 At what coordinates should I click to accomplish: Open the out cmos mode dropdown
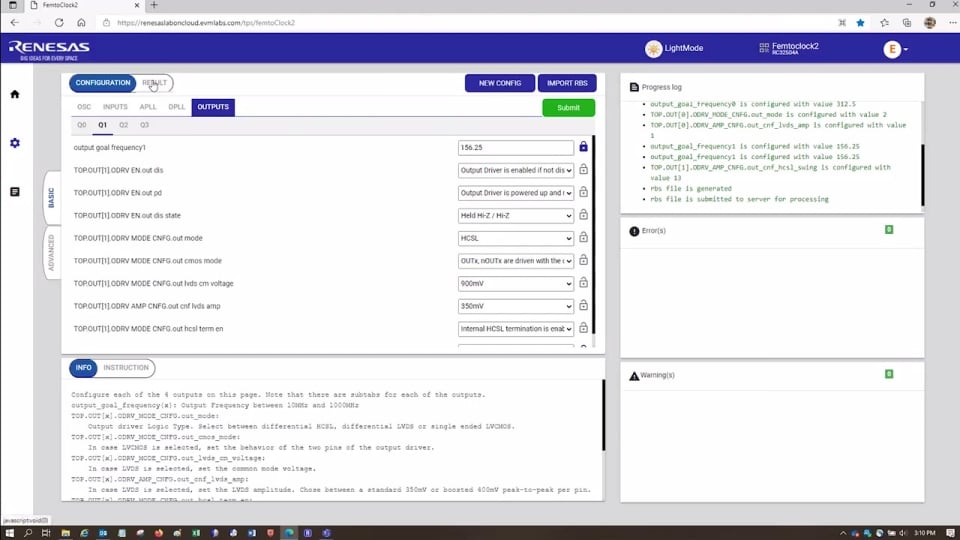tap(516, 261)
